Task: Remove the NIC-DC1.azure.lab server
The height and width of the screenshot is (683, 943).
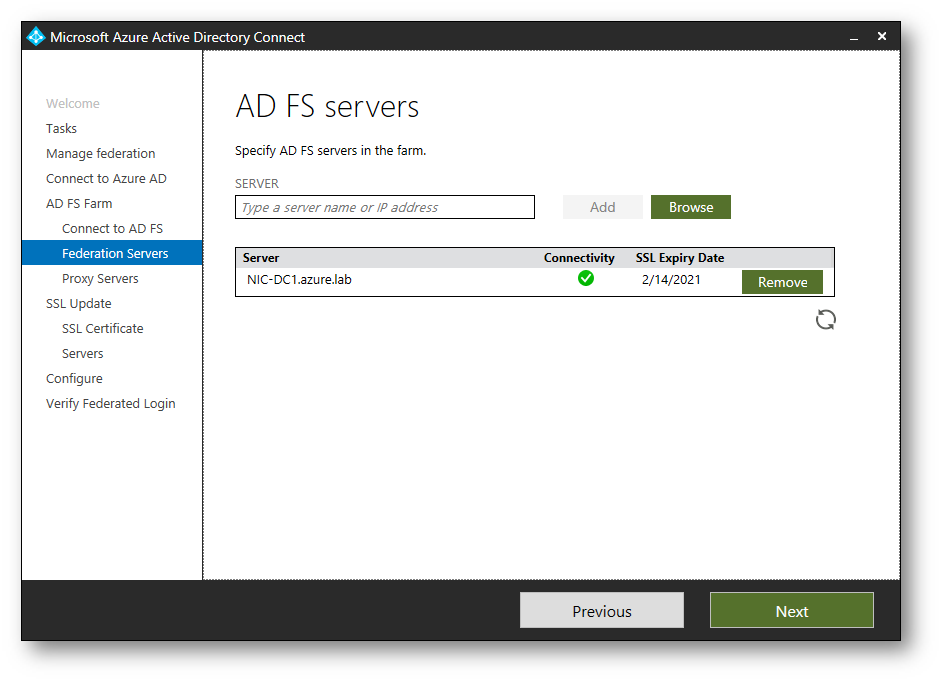Action: (782, 282)
